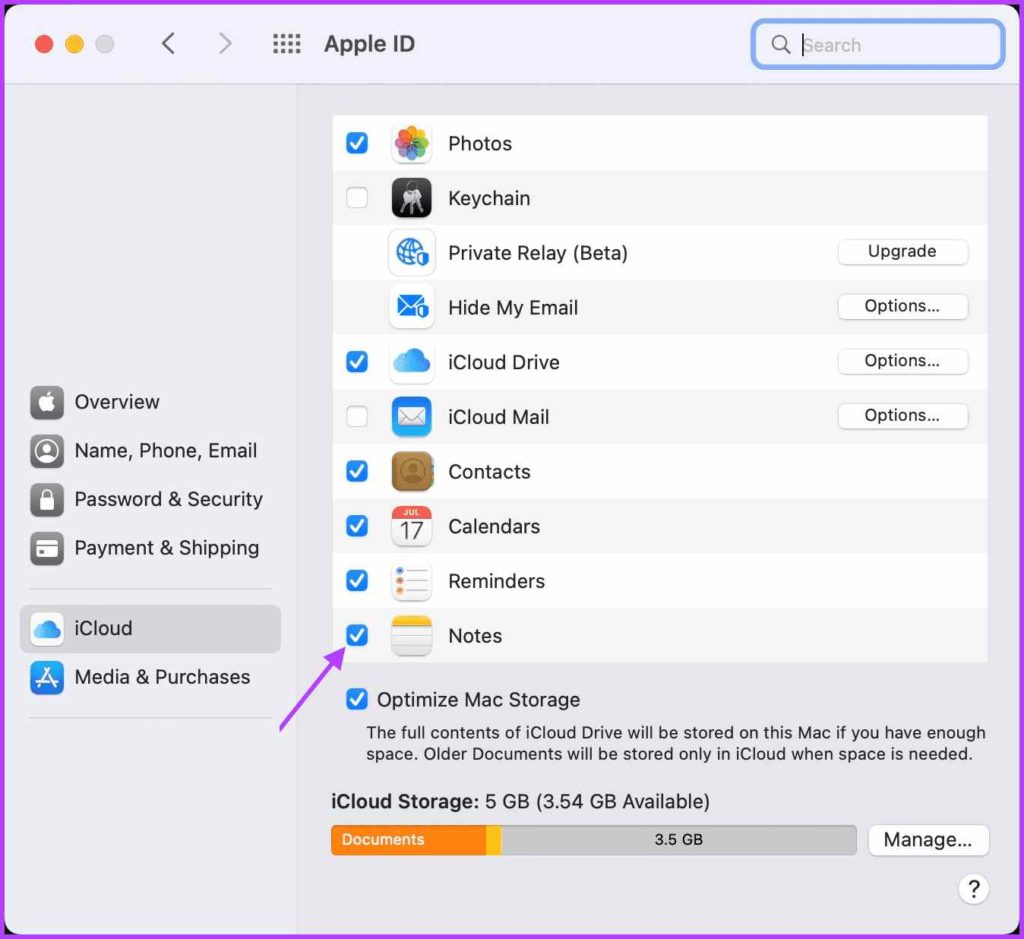
Task: Click the Documents segment in storage bar
Action: tap(409, 840)
